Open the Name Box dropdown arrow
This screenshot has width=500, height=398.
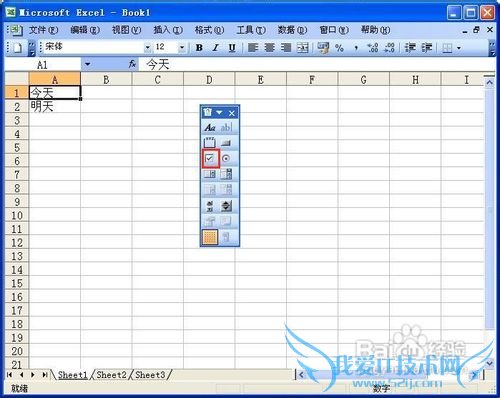(87, 64)
